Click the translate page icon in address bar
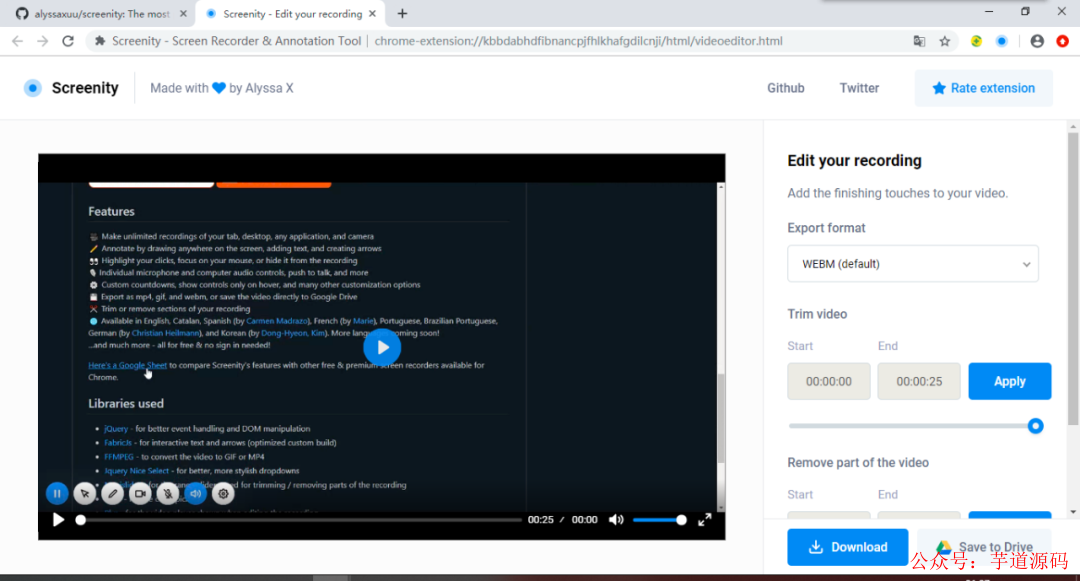 pos(919,41)
